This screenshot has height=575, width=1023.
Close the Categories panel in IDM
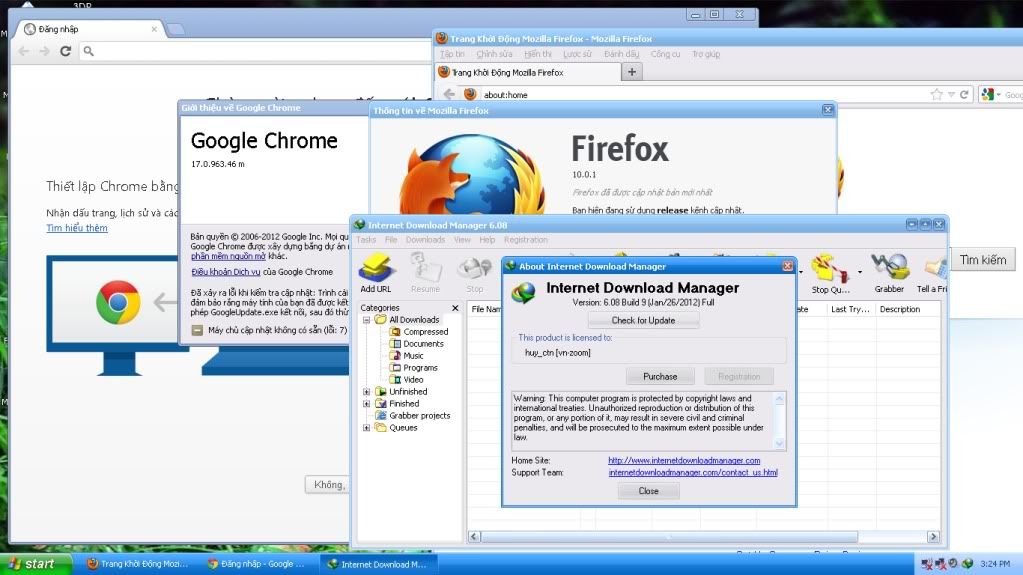click(x=455, y=308)
